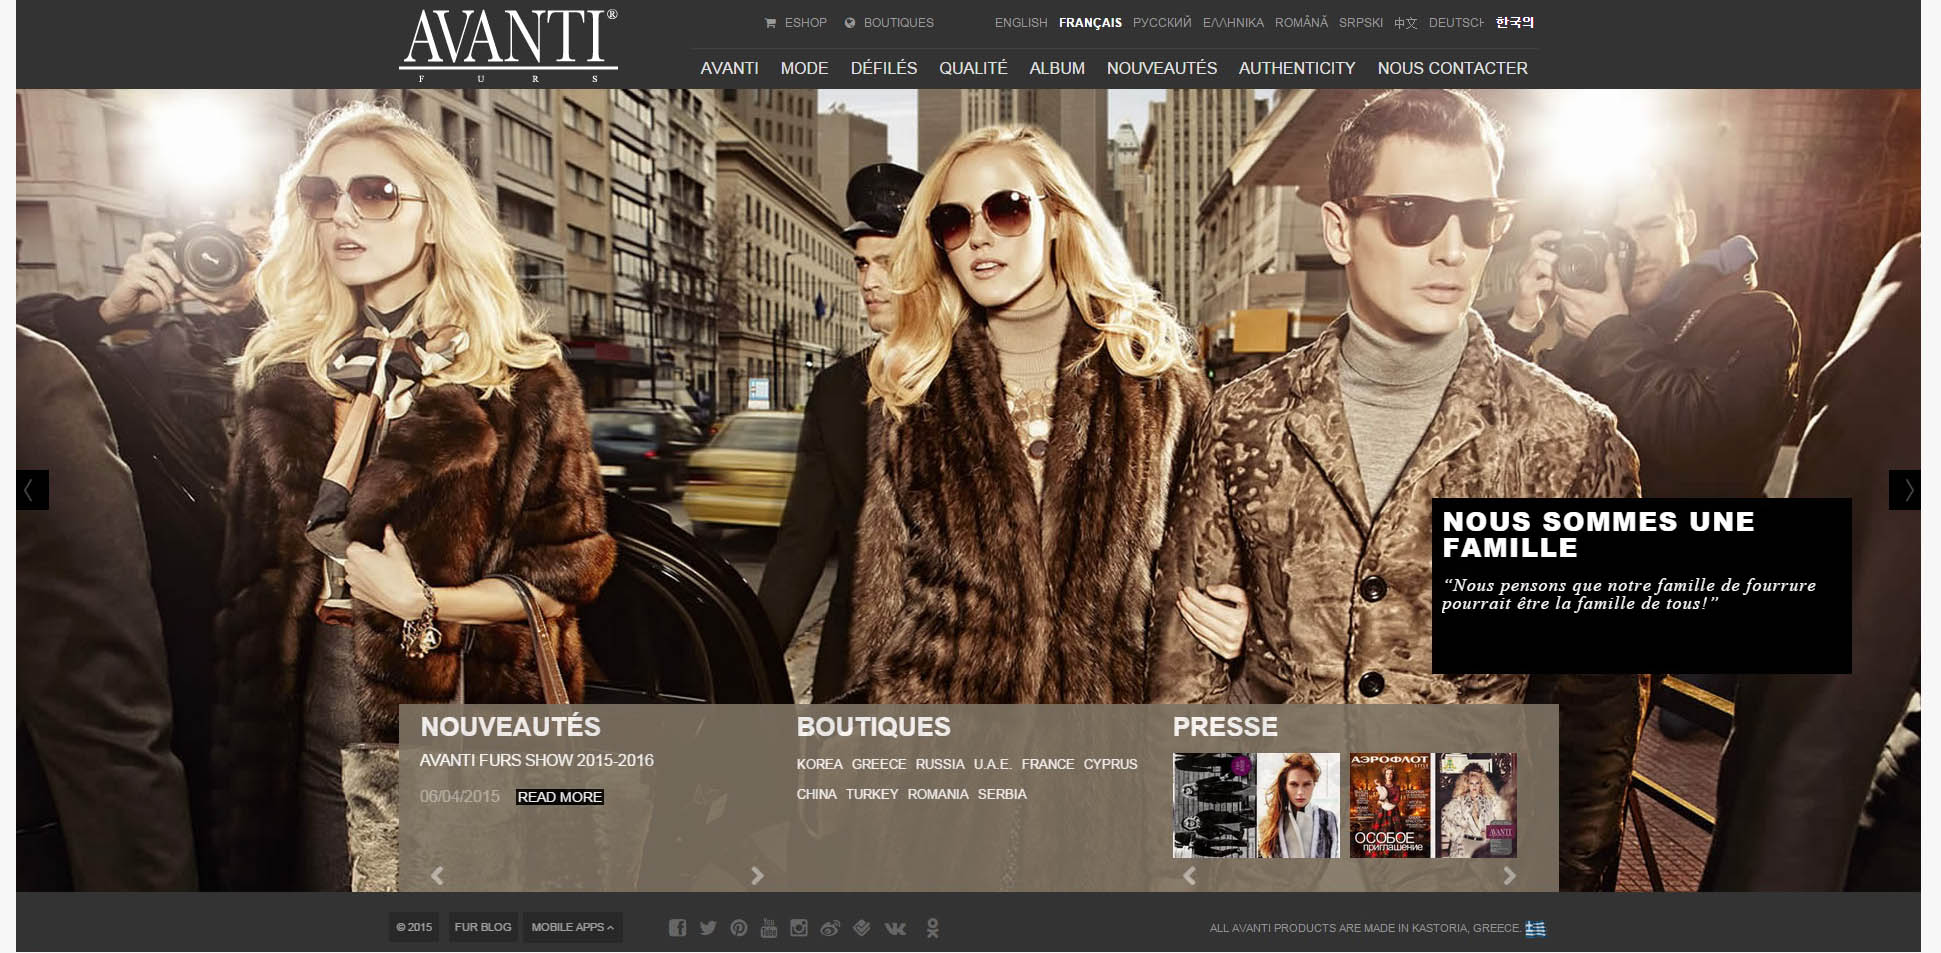Select the KOREA boutique link
The height and width of the screenshot is (953, 1941).
coord(820,764)
